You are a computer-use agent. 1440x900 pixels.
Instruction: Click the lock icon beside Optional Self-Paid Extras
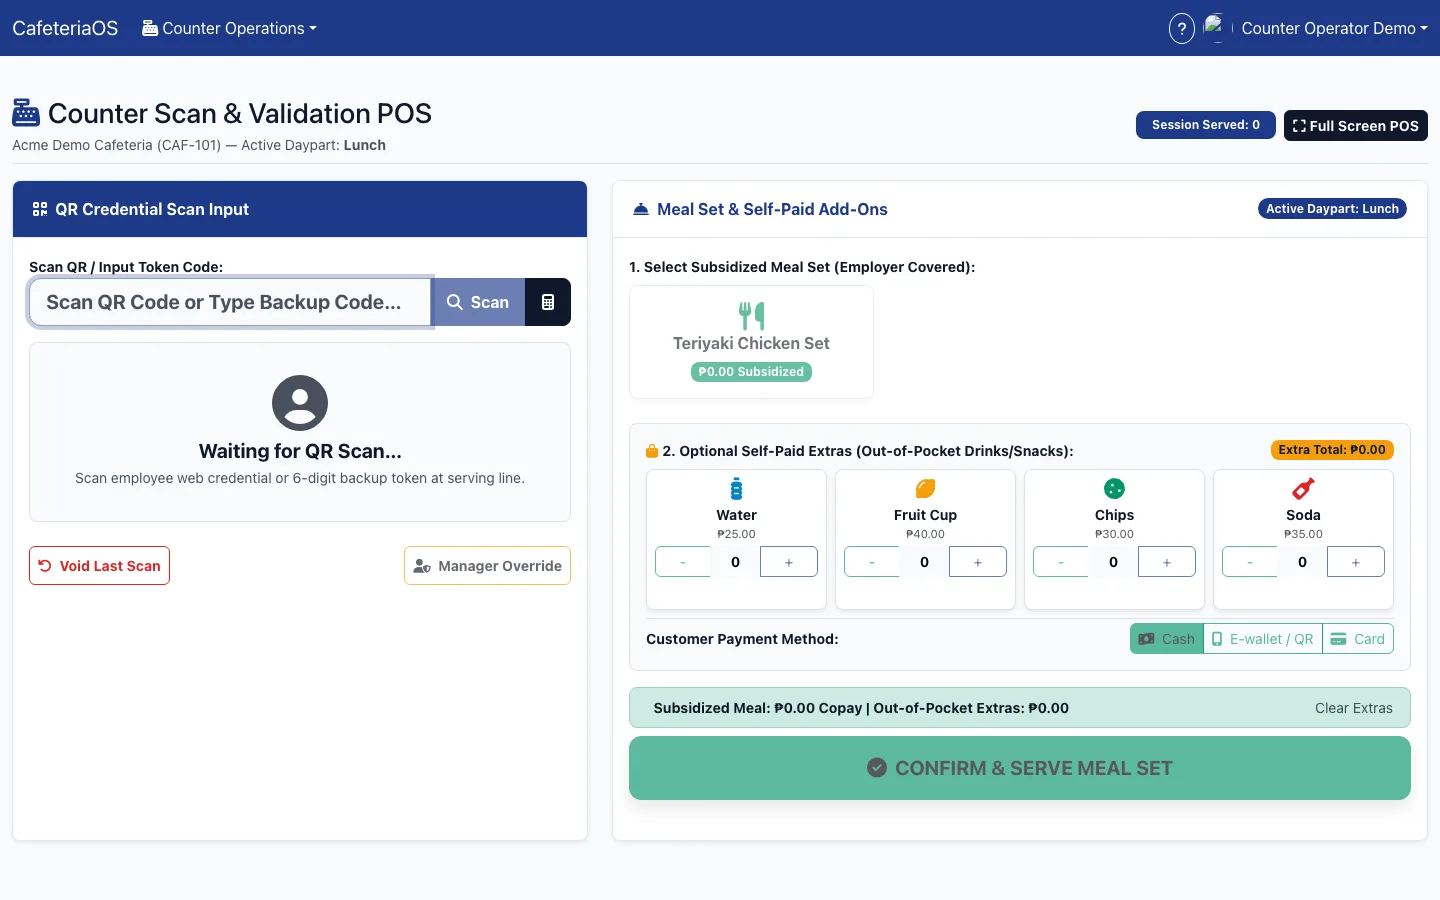point(652,451)
